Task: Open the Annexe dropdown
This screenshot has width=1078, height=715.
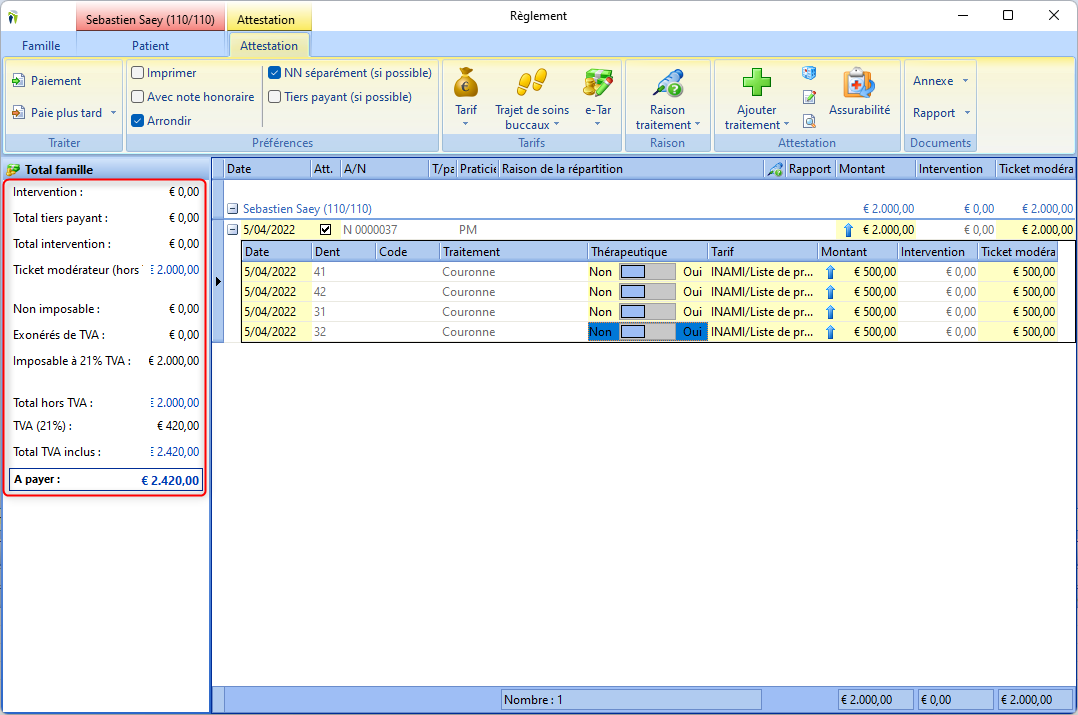Action: click(x=940, y=81)
